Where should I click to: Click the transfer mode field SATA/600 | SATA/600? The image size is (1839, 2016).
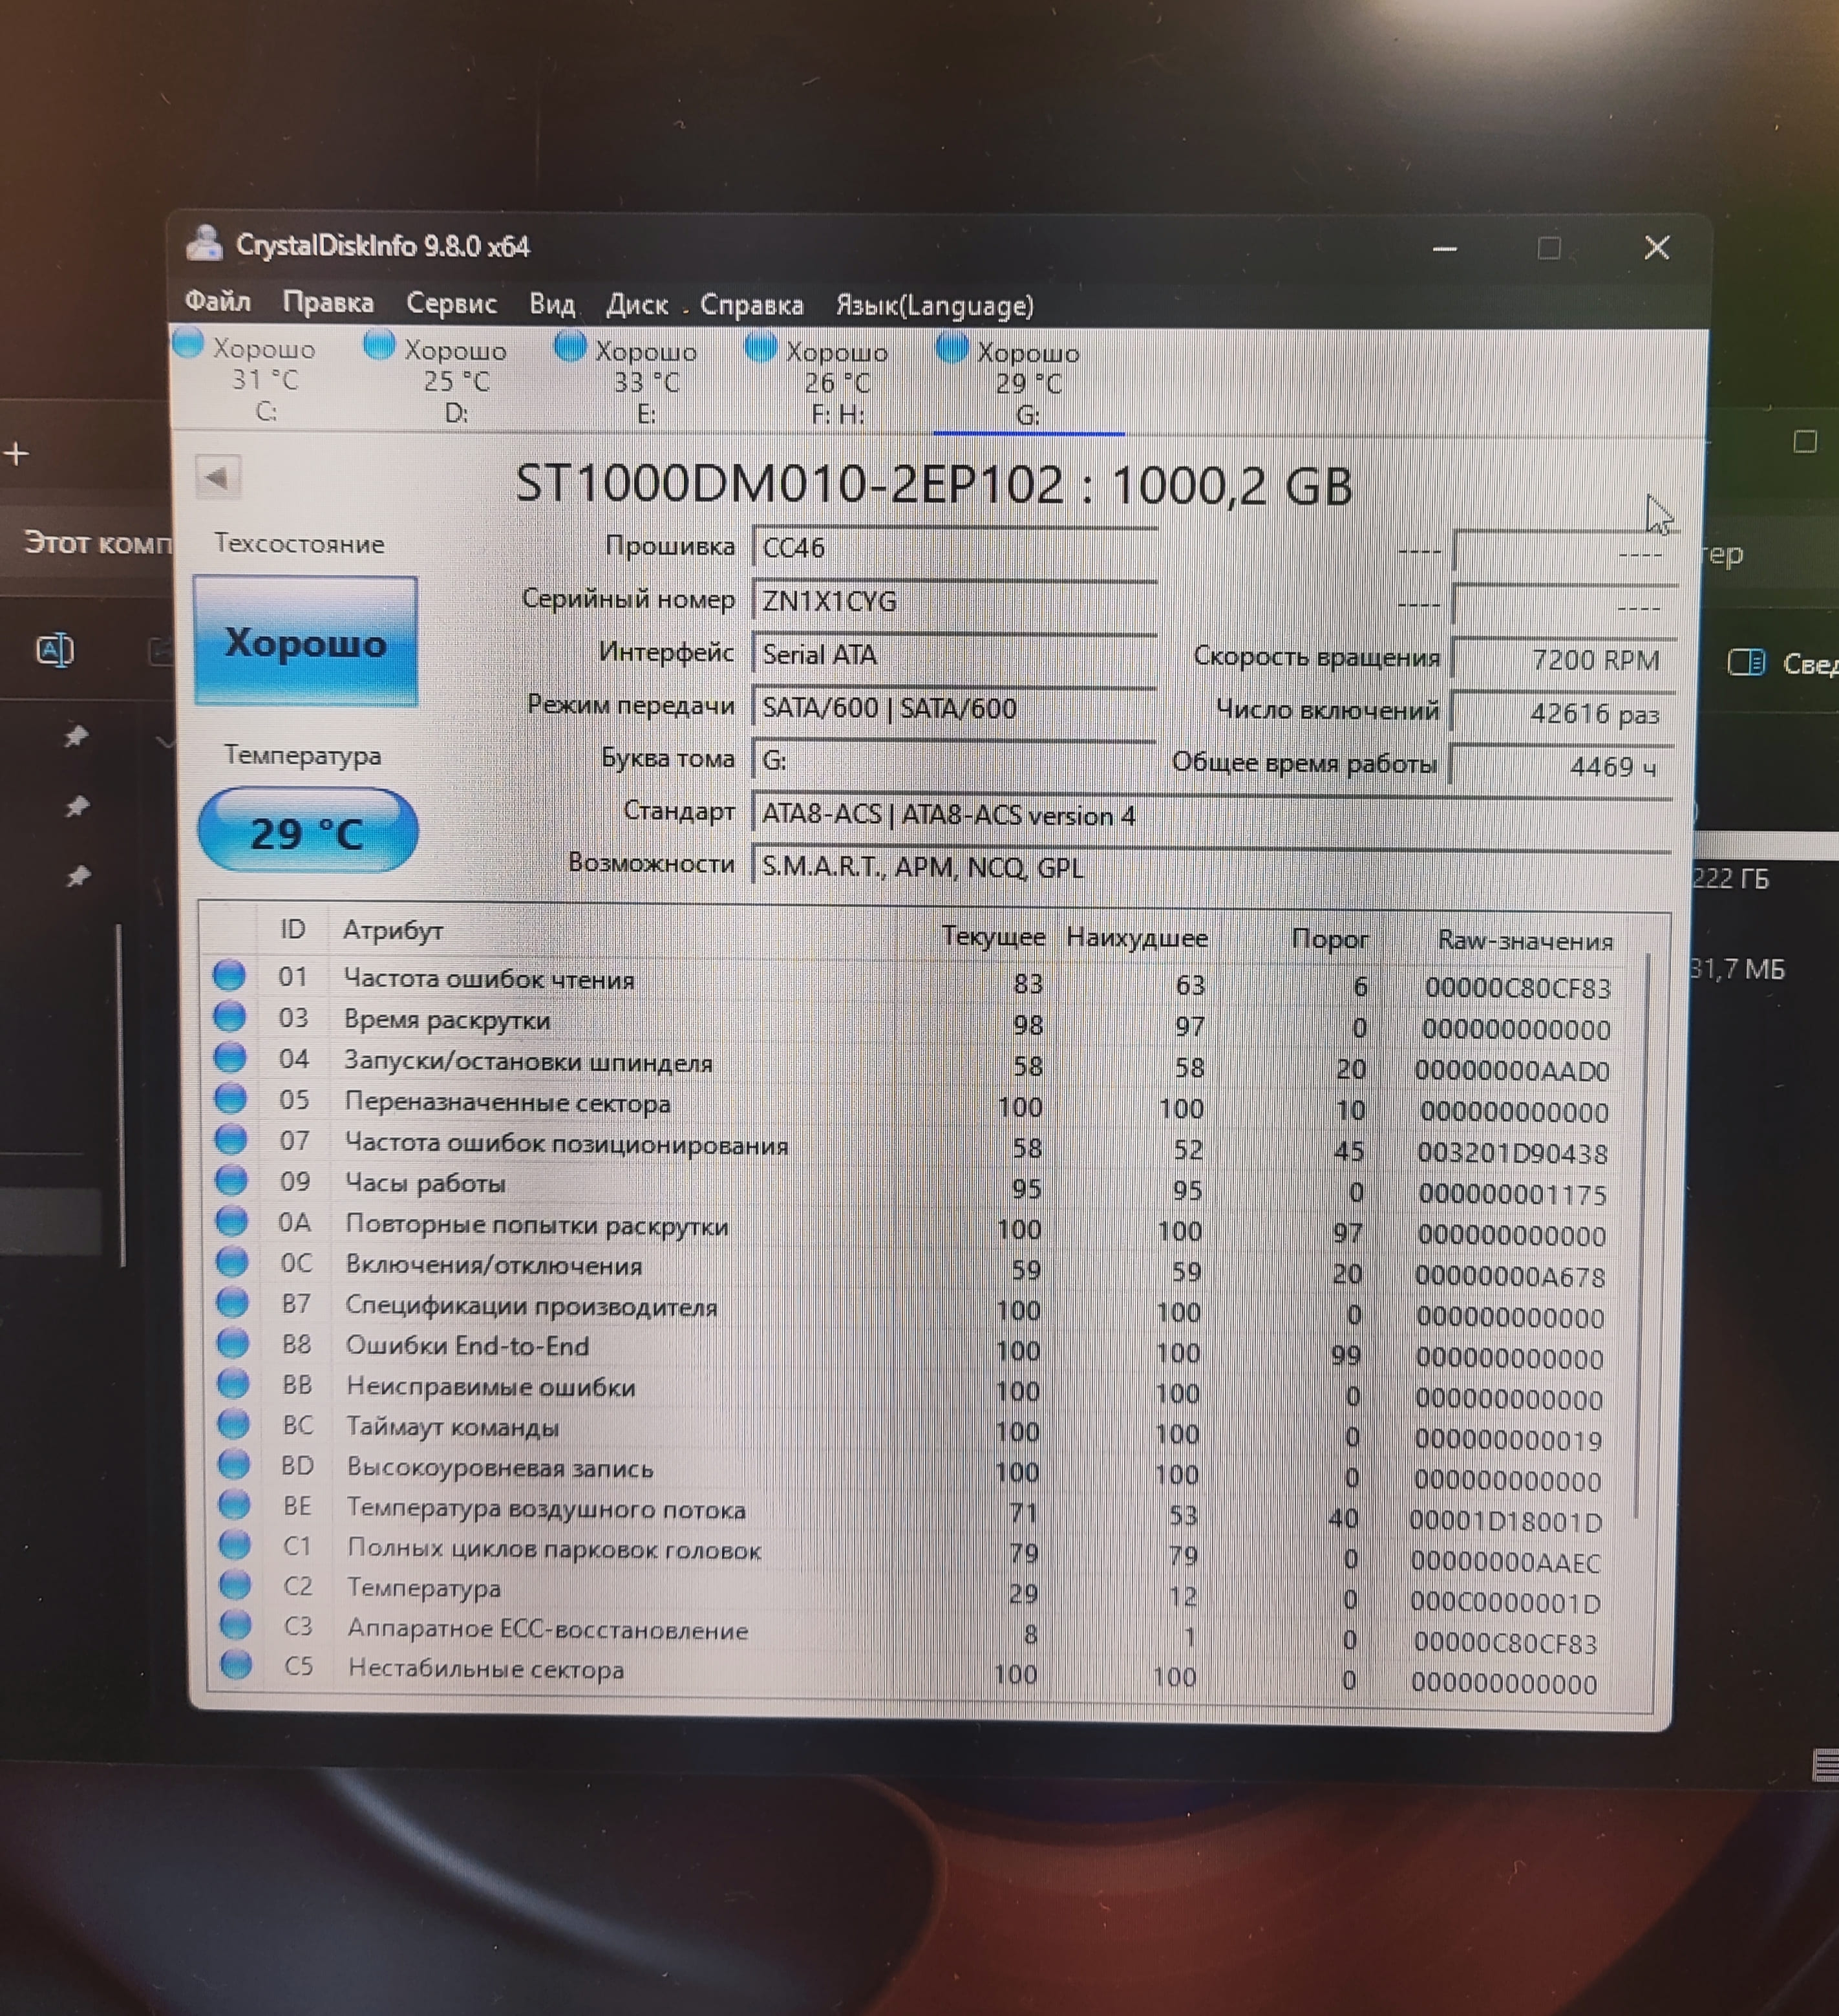[954, 708]
